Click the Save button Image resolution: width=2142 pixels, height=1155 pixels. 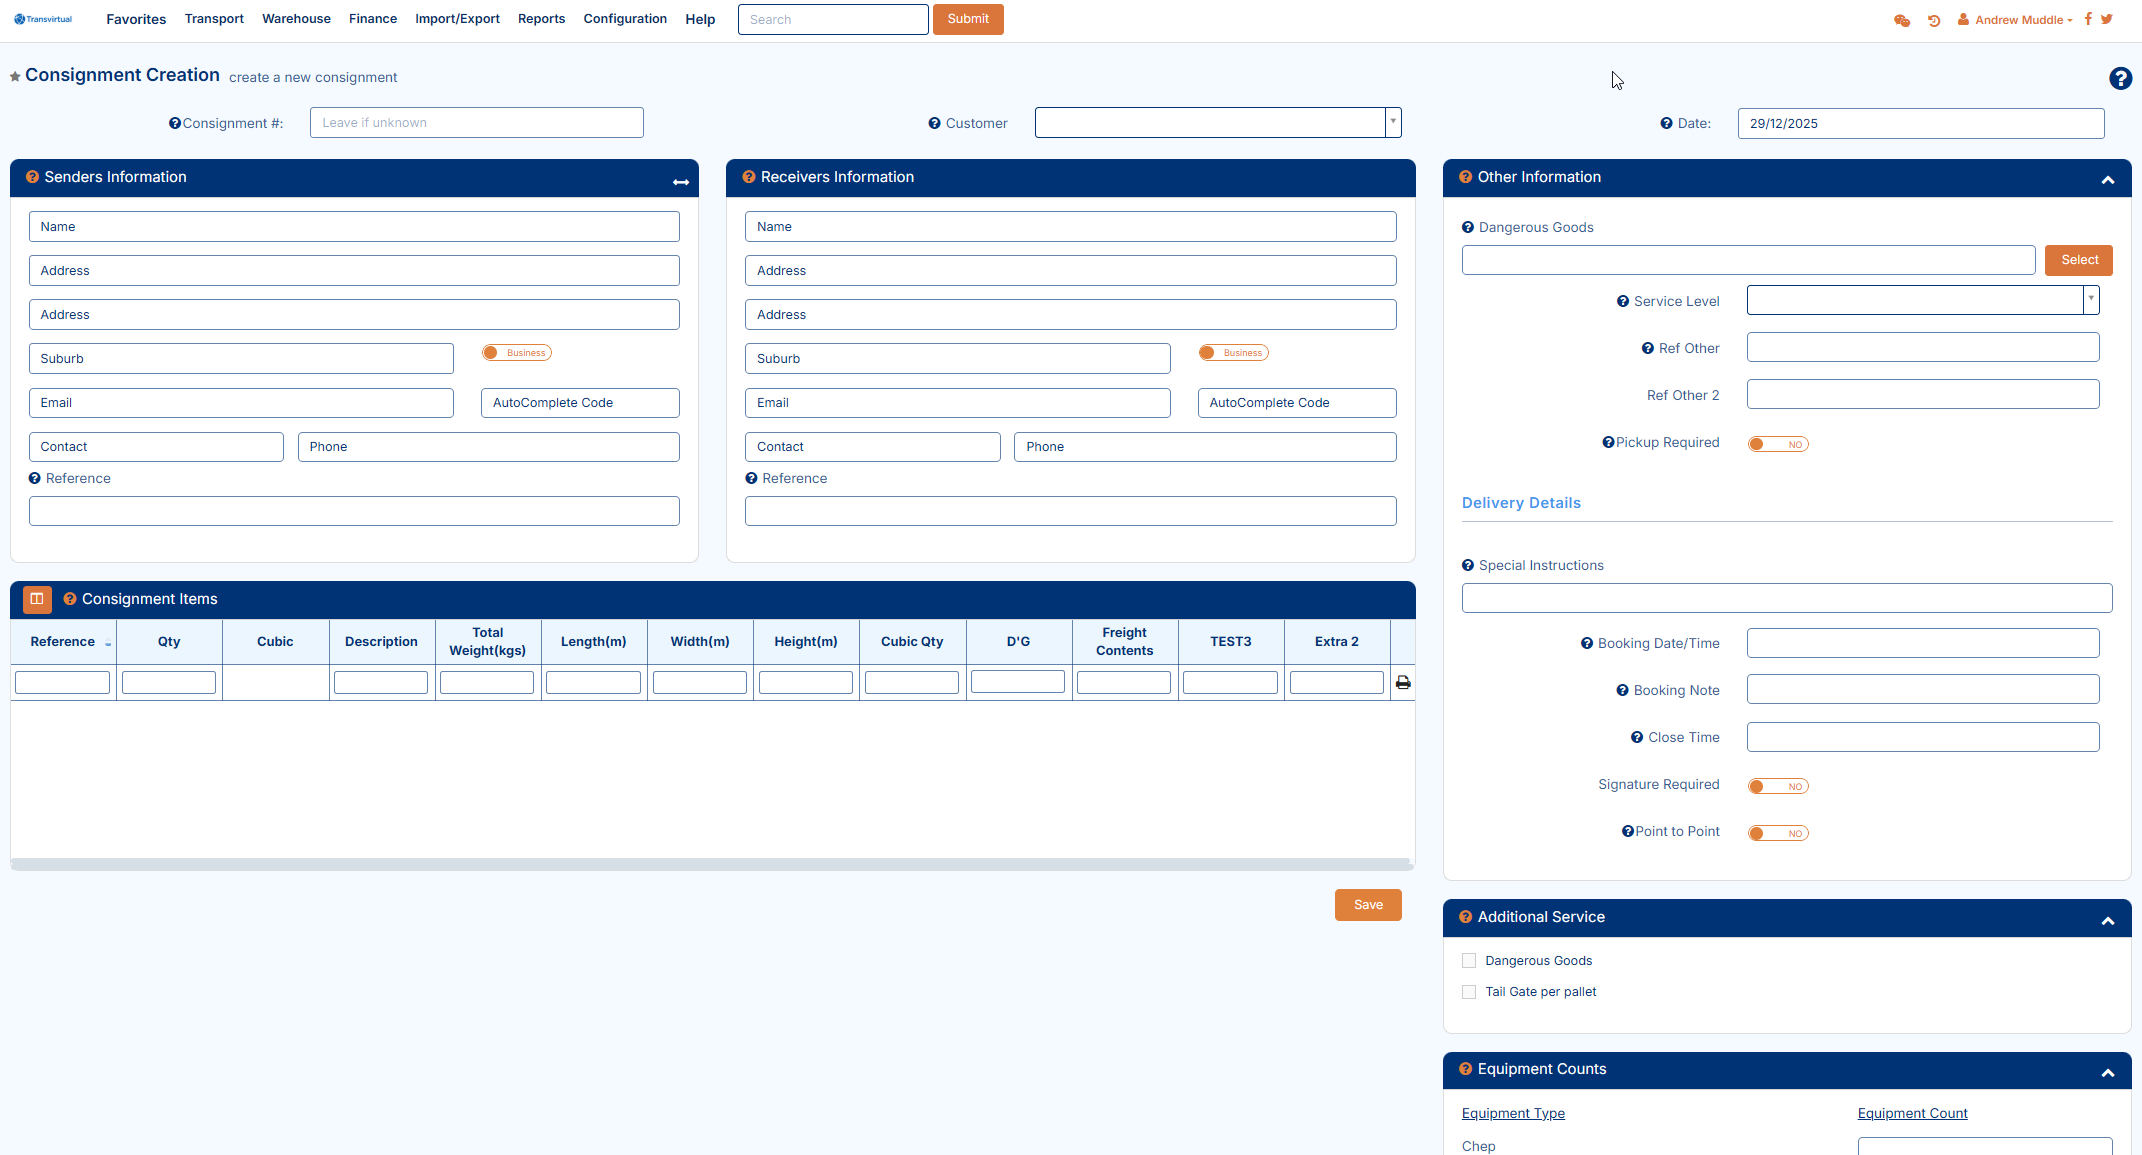[x=1367, y=905]
